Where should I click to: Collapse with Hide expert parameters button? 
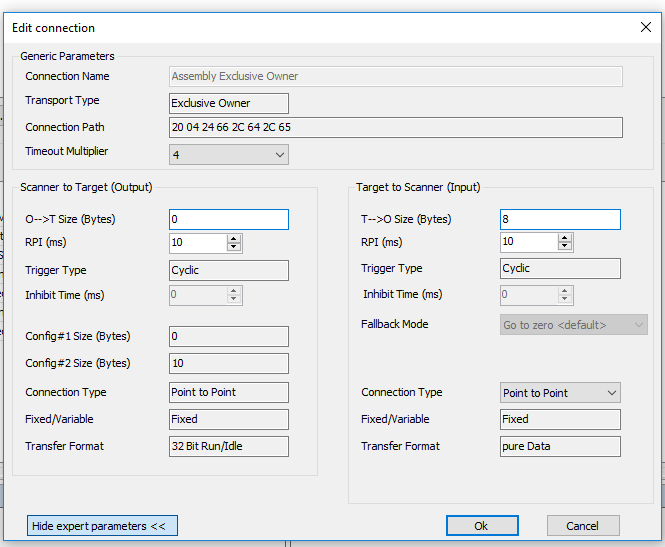click(102, 526)
